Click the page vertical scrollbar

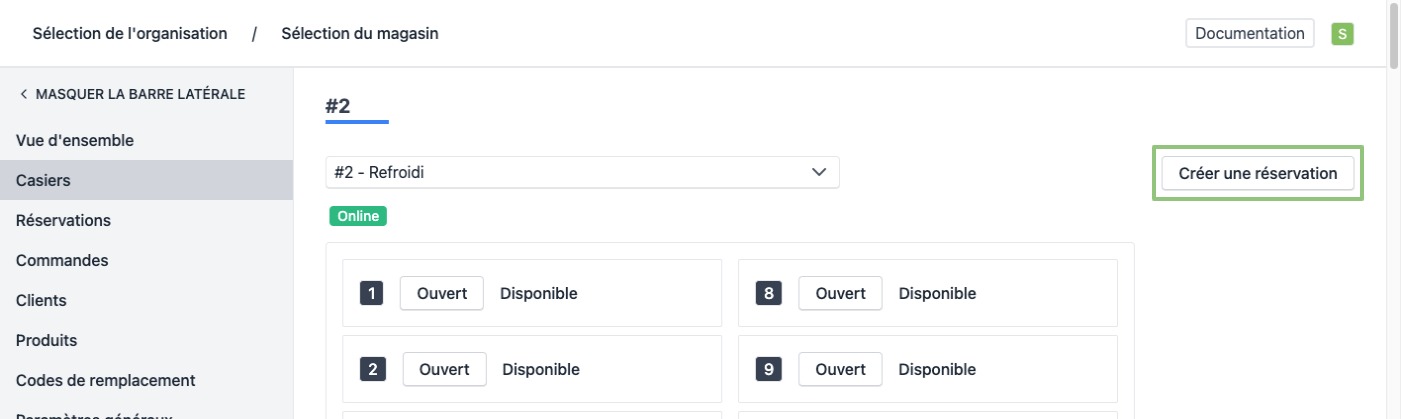1393,200
